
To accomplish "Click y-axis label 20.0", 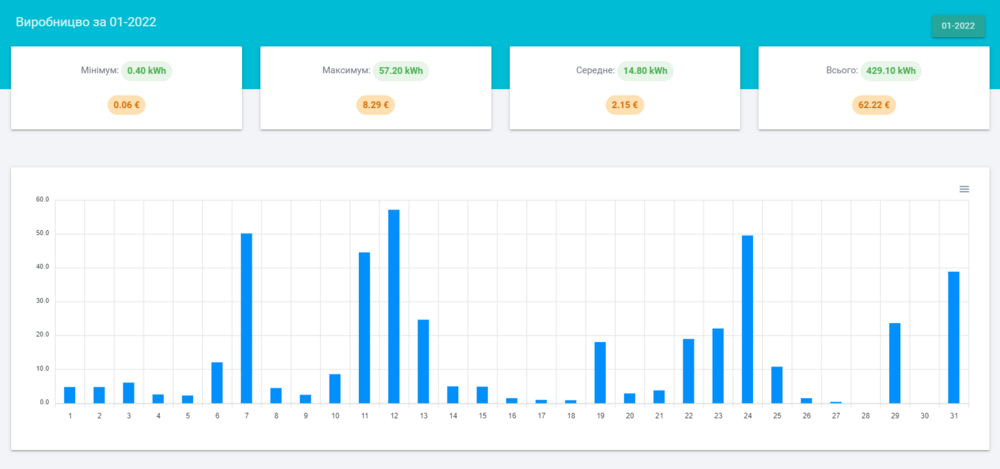I will tap(43, 335).
